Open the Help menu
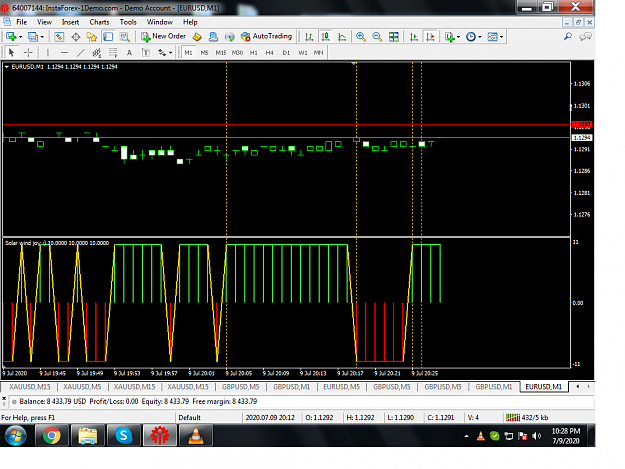Viewport: 625px width, 469px height. (x=190, y=22)
